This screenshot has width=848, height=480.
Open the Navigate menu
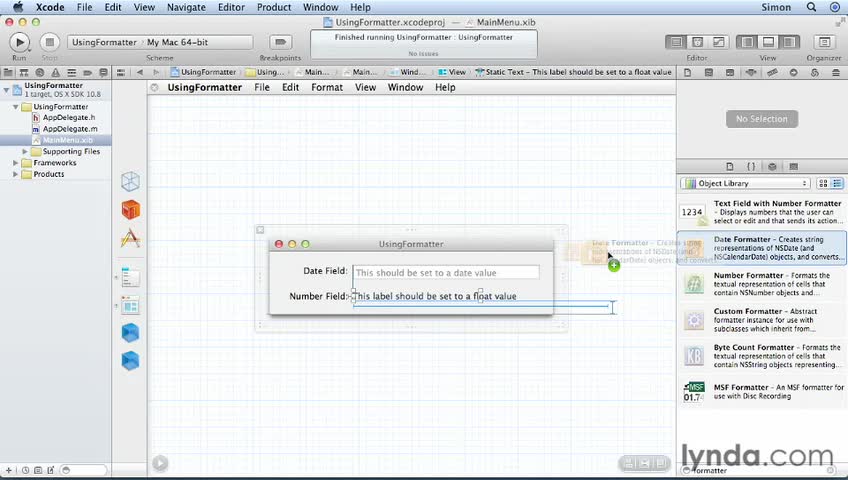186,7
